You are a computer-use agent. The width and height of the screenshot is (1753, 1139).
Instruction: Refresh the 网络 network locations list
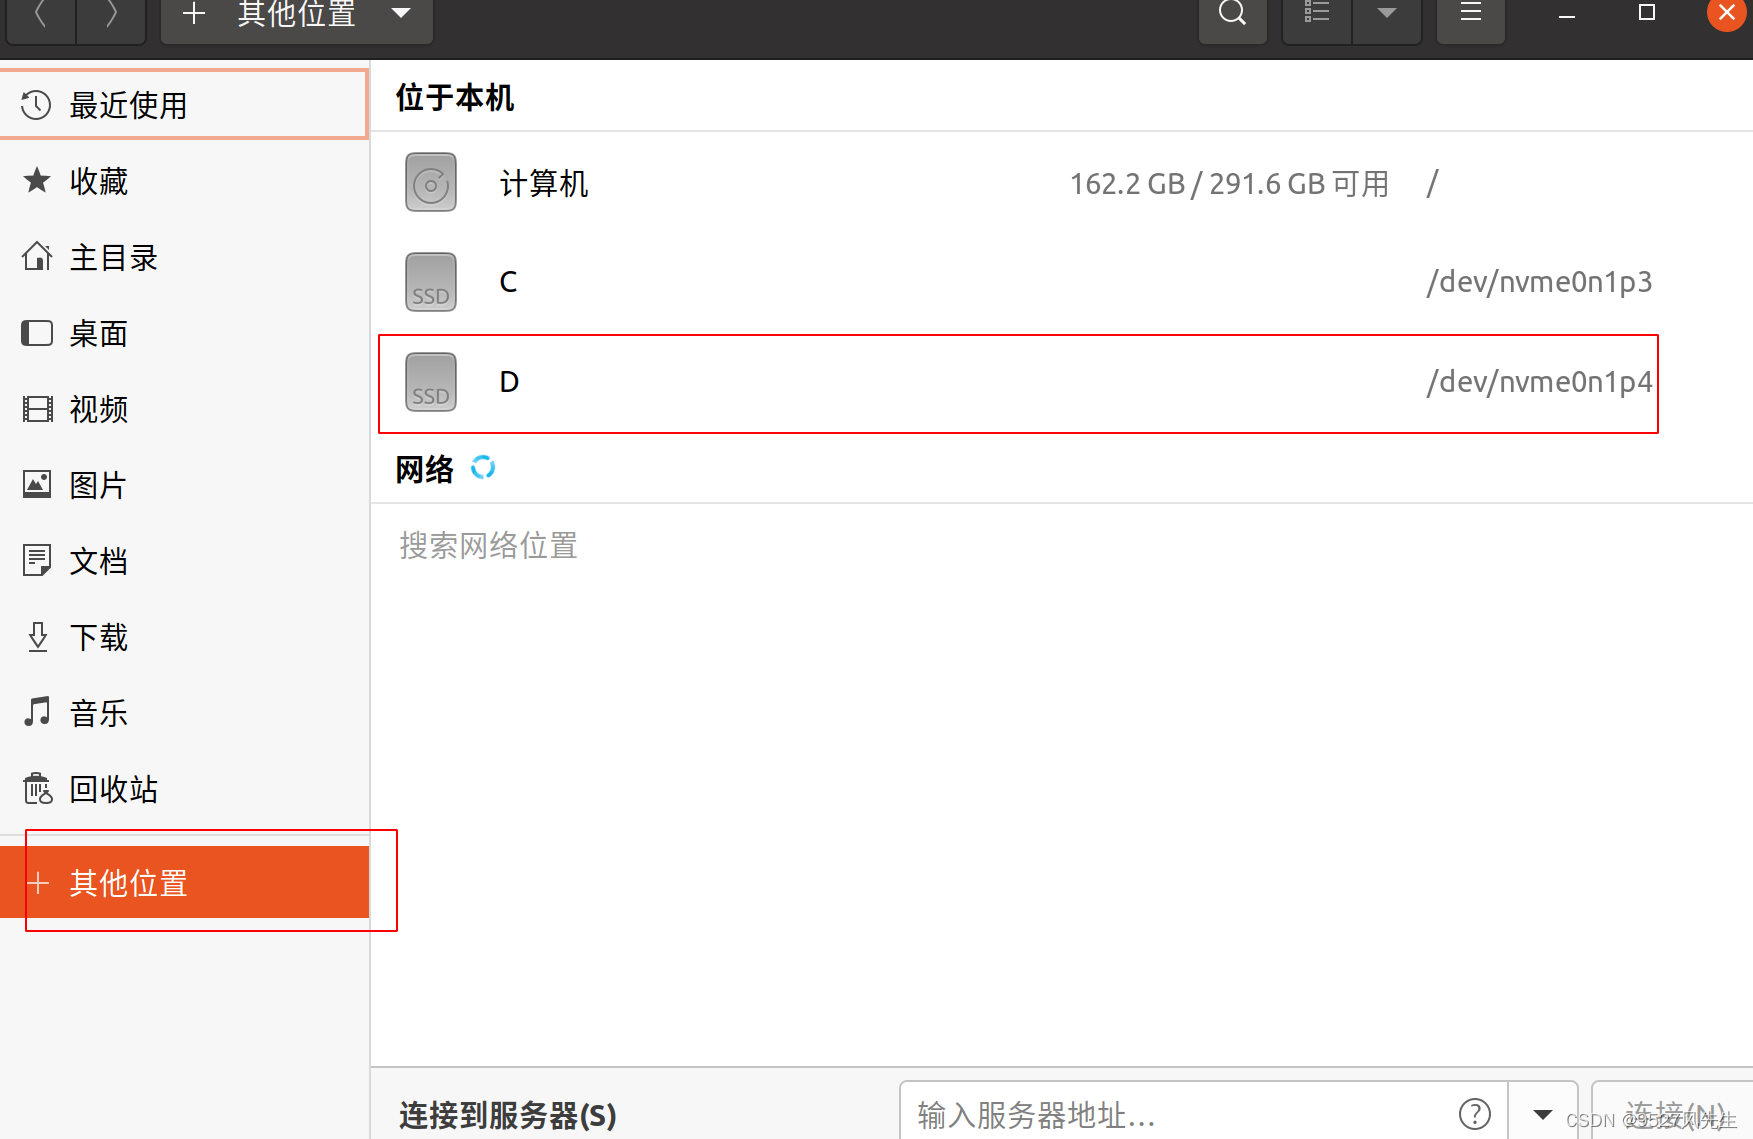484,467
